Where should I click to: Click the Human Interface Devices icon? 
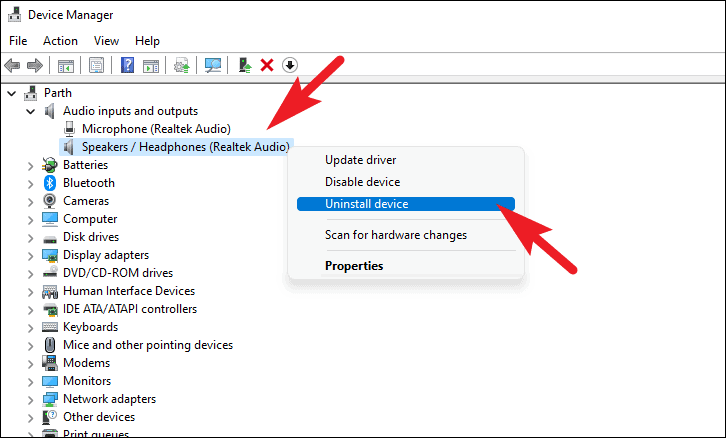tap(50, 291)
